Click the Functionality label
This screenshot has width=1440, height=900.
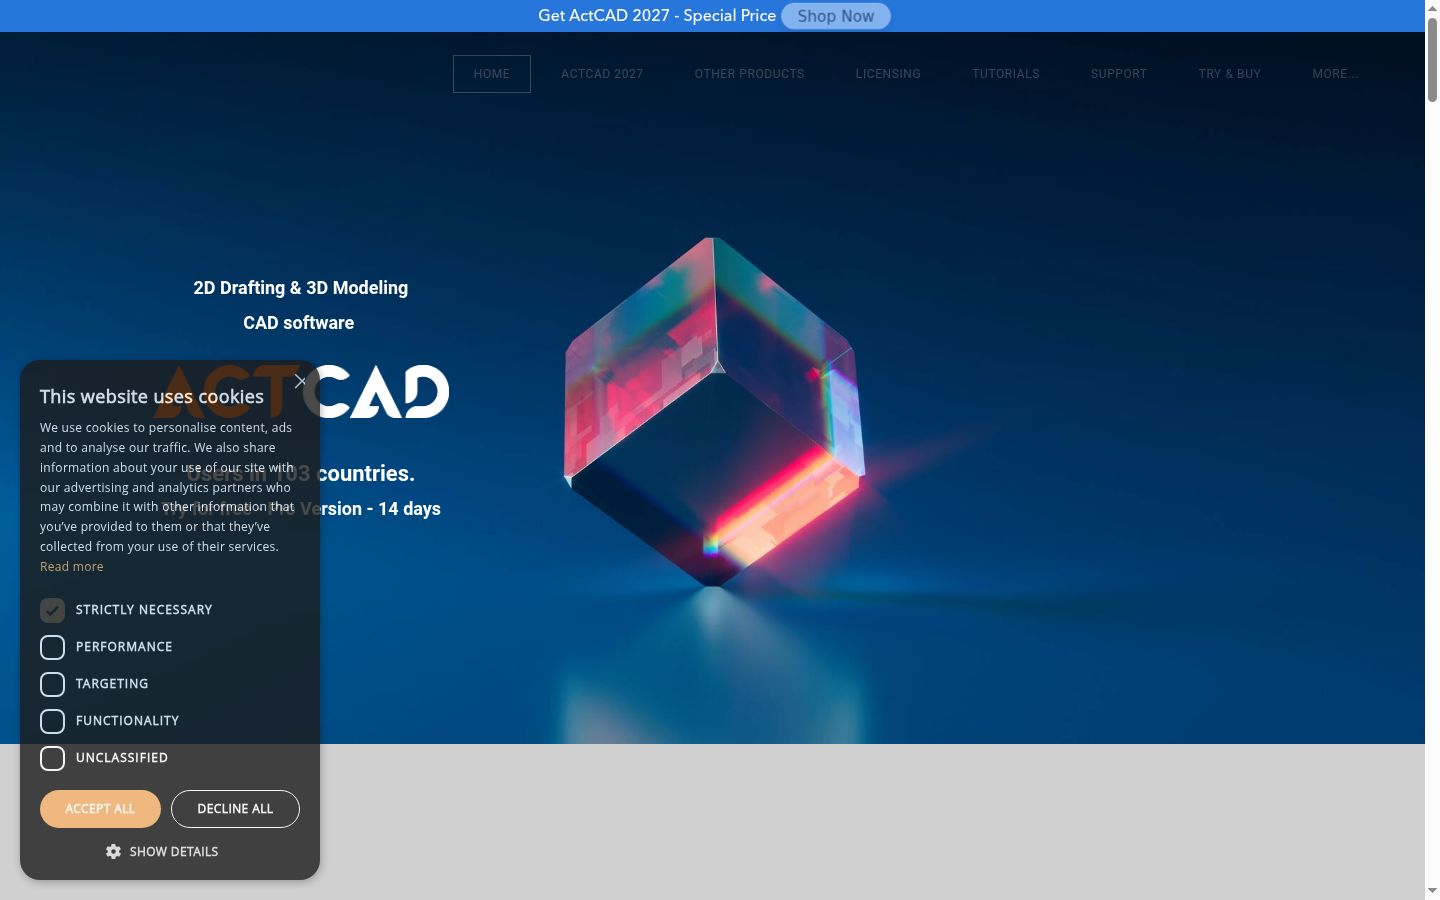[128, 721]
